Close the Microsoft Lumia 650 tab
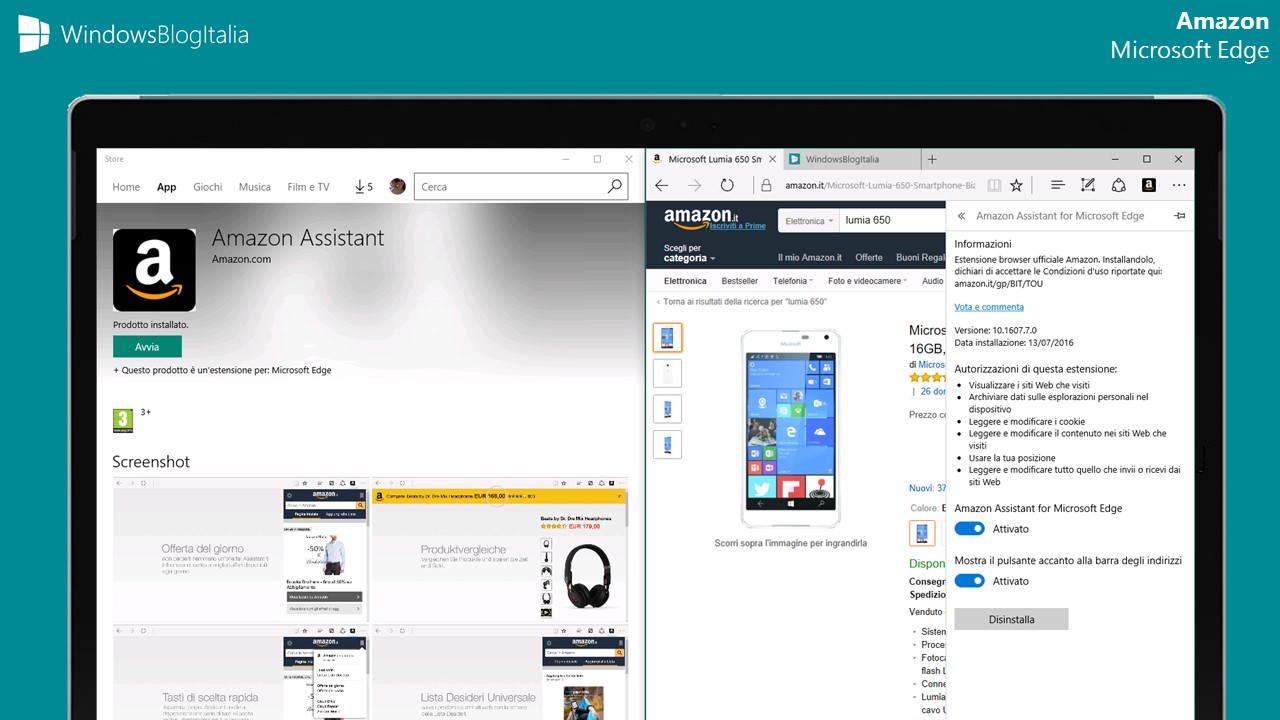Image resolution: width=1280 pixels, height=720 pixels. (772, 159)
